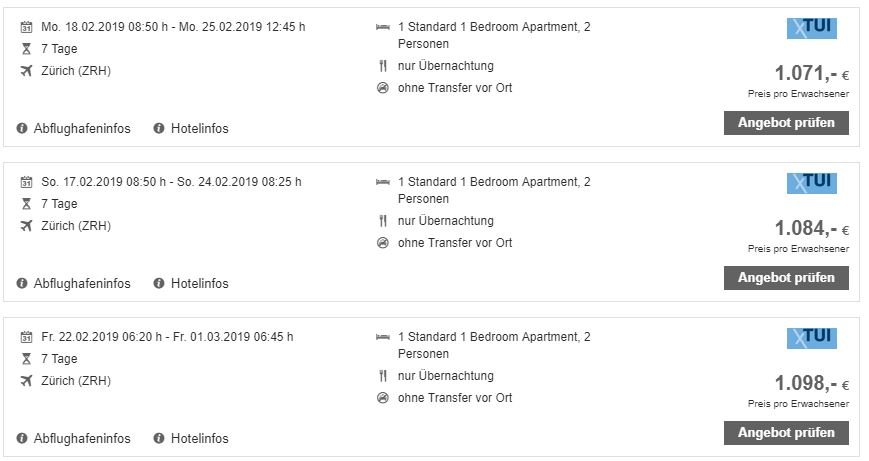The height and width of the screenshot is (461, 869).
Task: Click hourglass icon in the 1.098 € offer
Action: click(x=27, y=359)
